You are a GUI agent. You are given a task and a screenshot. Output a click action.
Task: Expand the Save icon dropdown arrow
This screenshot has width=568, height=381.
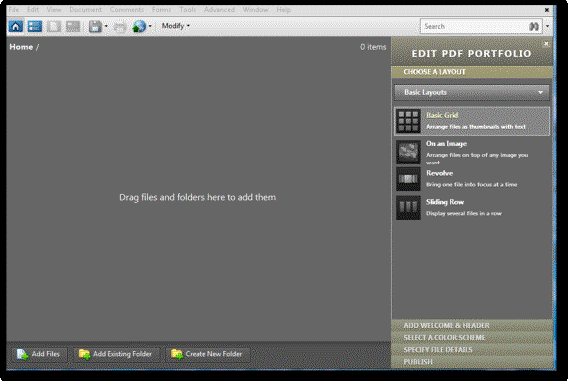click(x=106, y=26)
